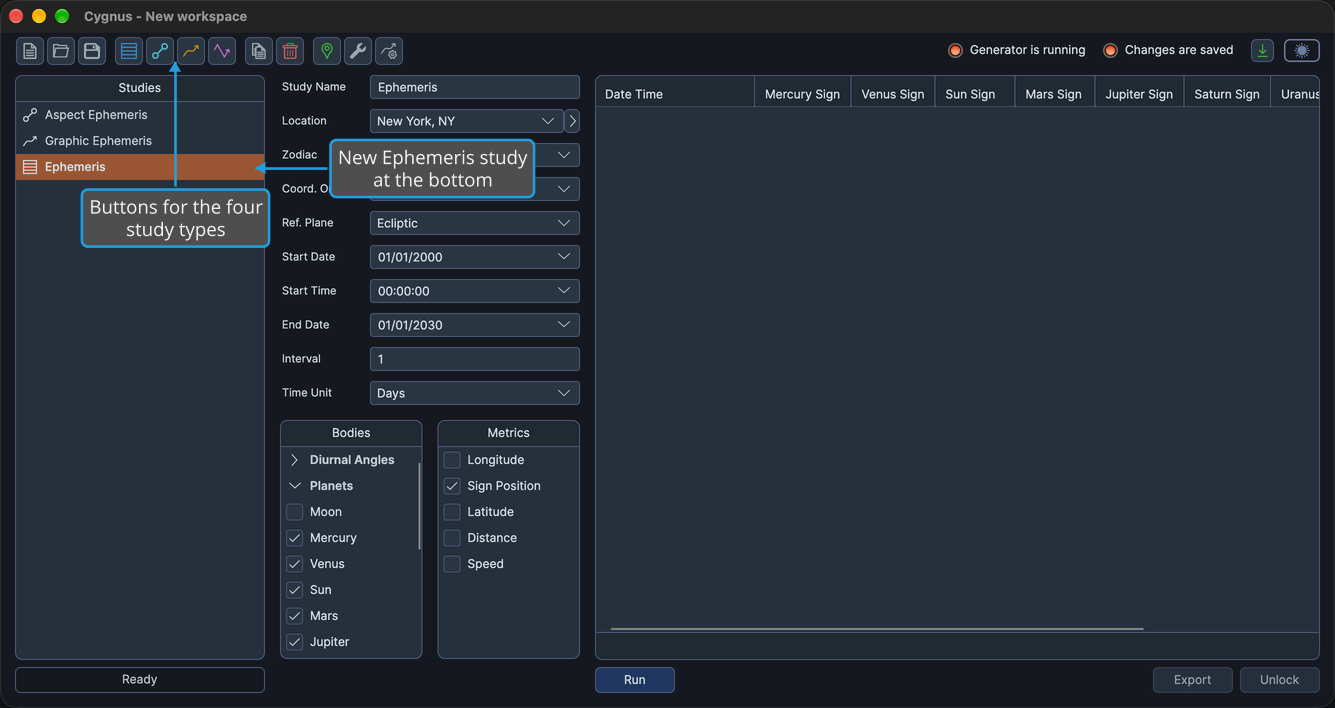The height and width of the screenshot is (708, 1335).
Task: Open the chart settings gear icon
Action: click(x=389, y=51)
